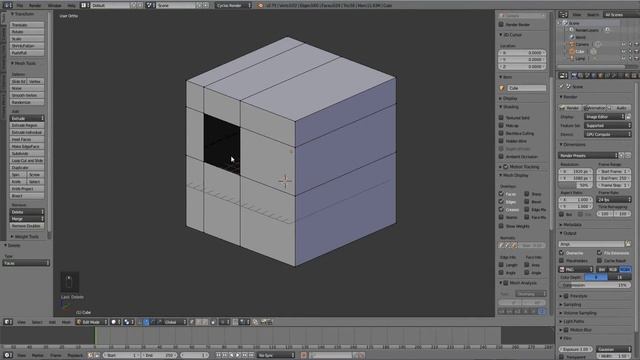640x360 pixels.
Task: Uncheck the Faces overlay checkbox
Action: click(x=501, y=193)
